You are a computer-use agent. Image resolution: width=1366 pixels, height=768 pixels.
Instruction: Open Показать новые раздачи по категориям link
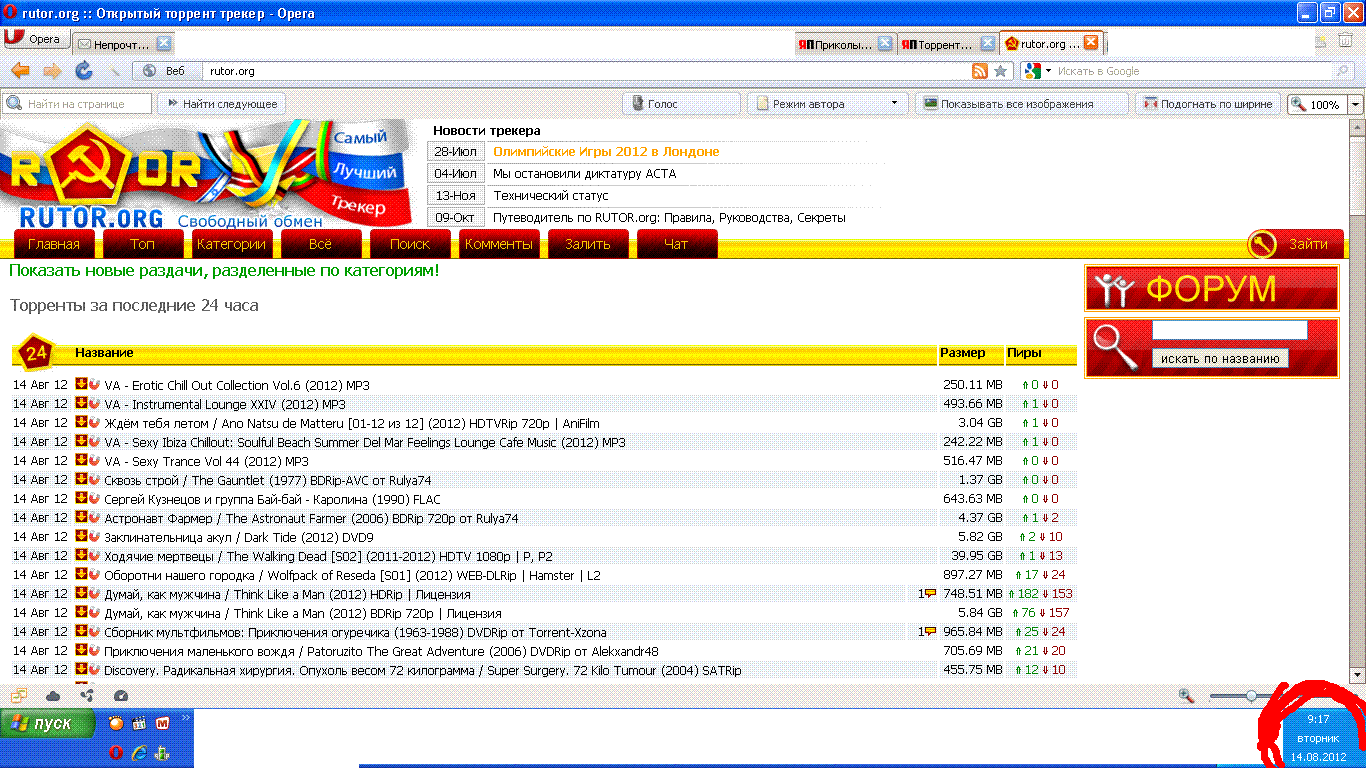click(224, 271)
